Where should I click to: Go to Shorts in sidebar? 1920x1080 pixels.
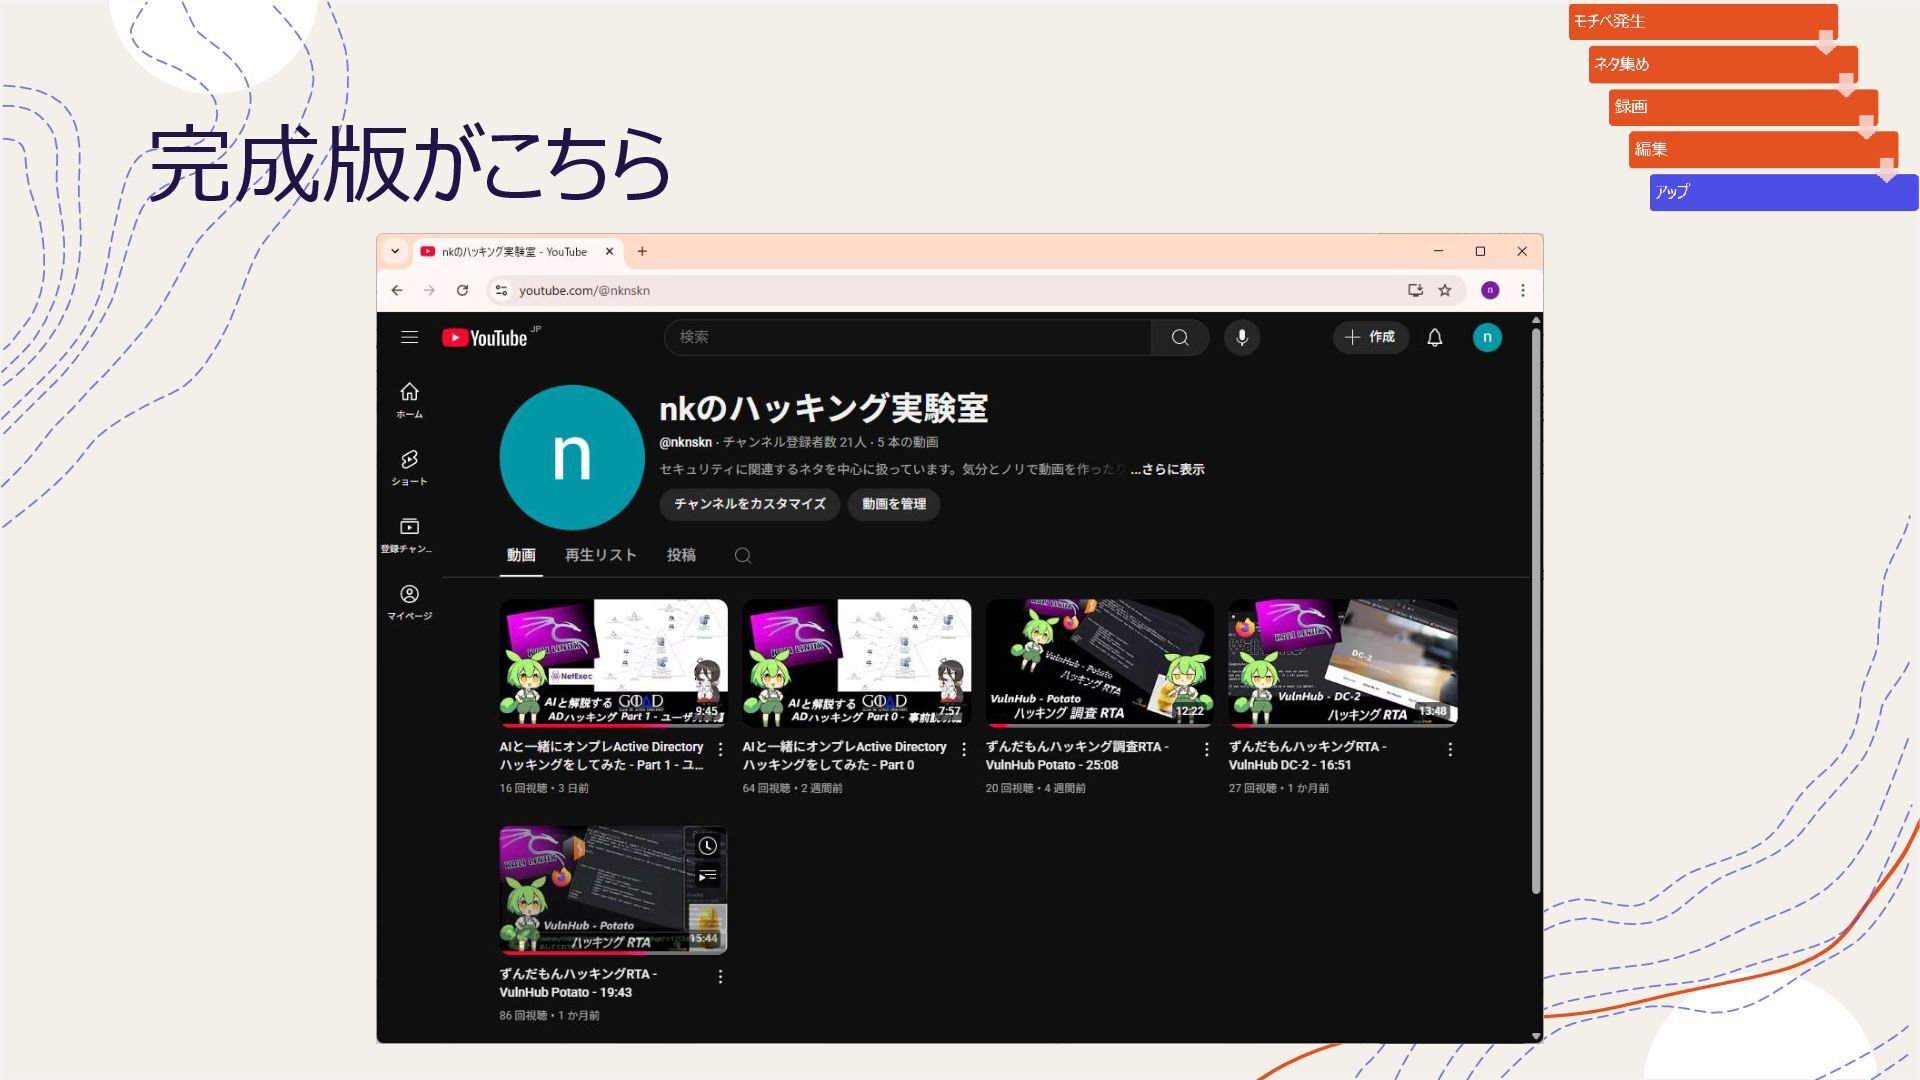409,467
